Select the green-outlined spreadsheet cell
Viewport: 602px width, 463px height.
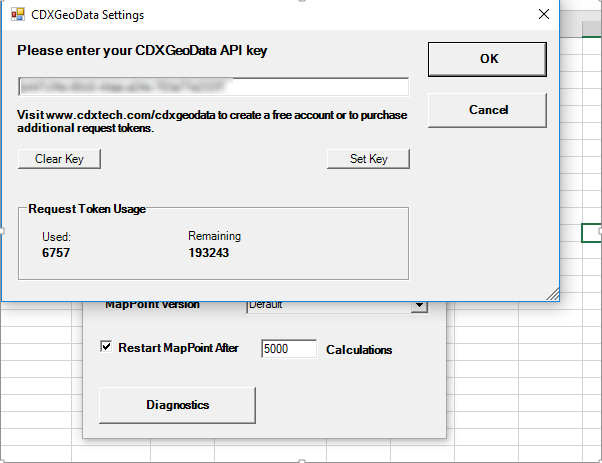point(592,233)
